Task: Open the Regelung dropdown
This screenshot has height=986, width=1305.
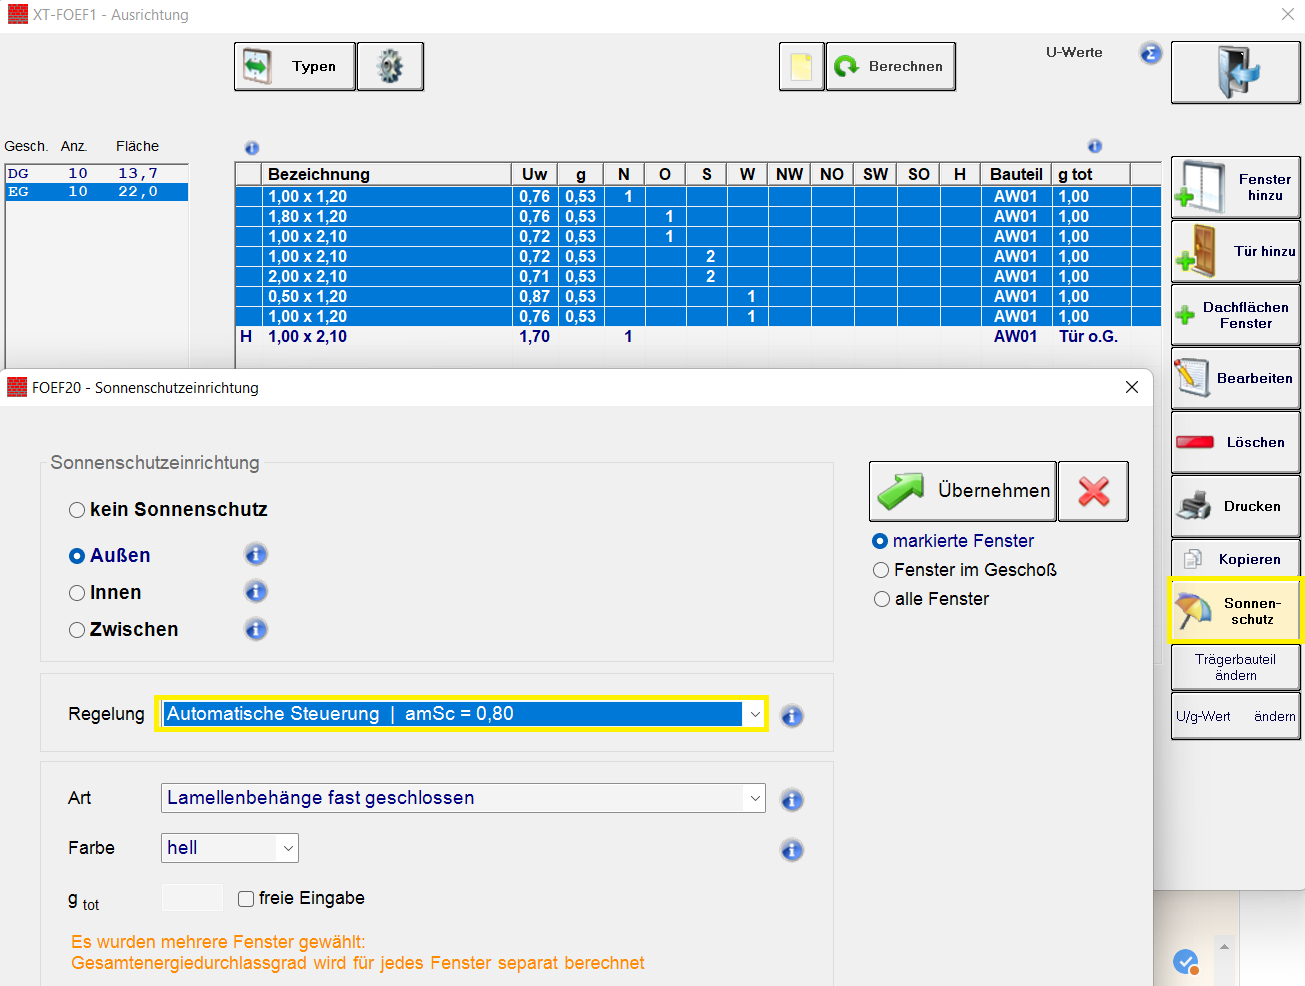Action: pos(462,714)
